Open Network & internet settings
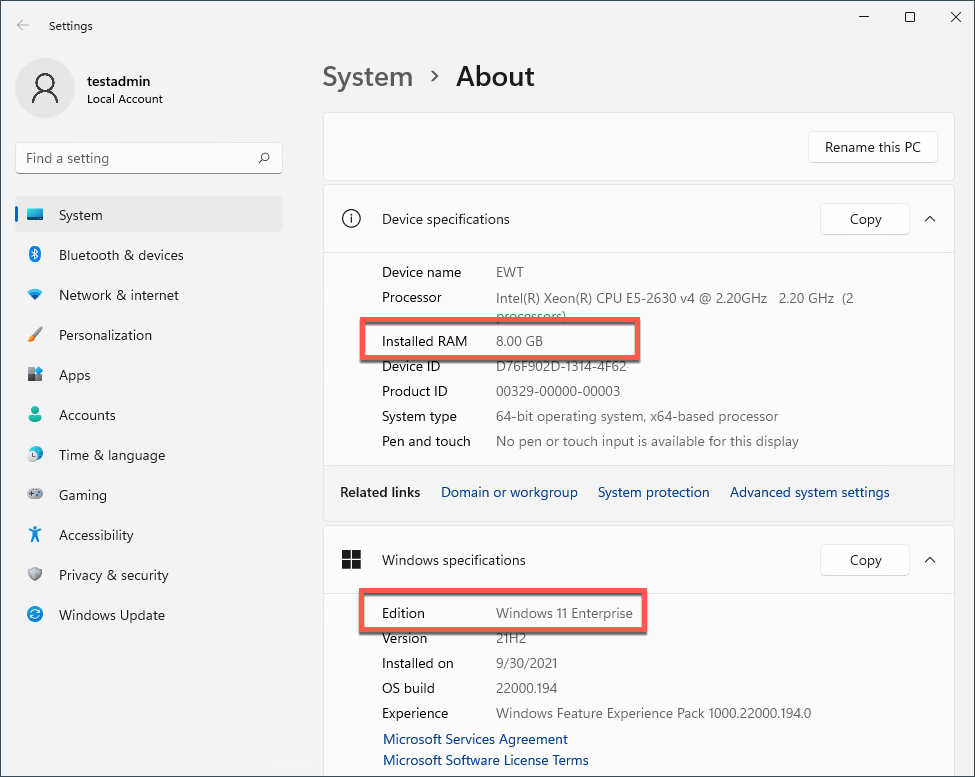The height and width of the screenshot is (777, 975). (x=149, y=295)
